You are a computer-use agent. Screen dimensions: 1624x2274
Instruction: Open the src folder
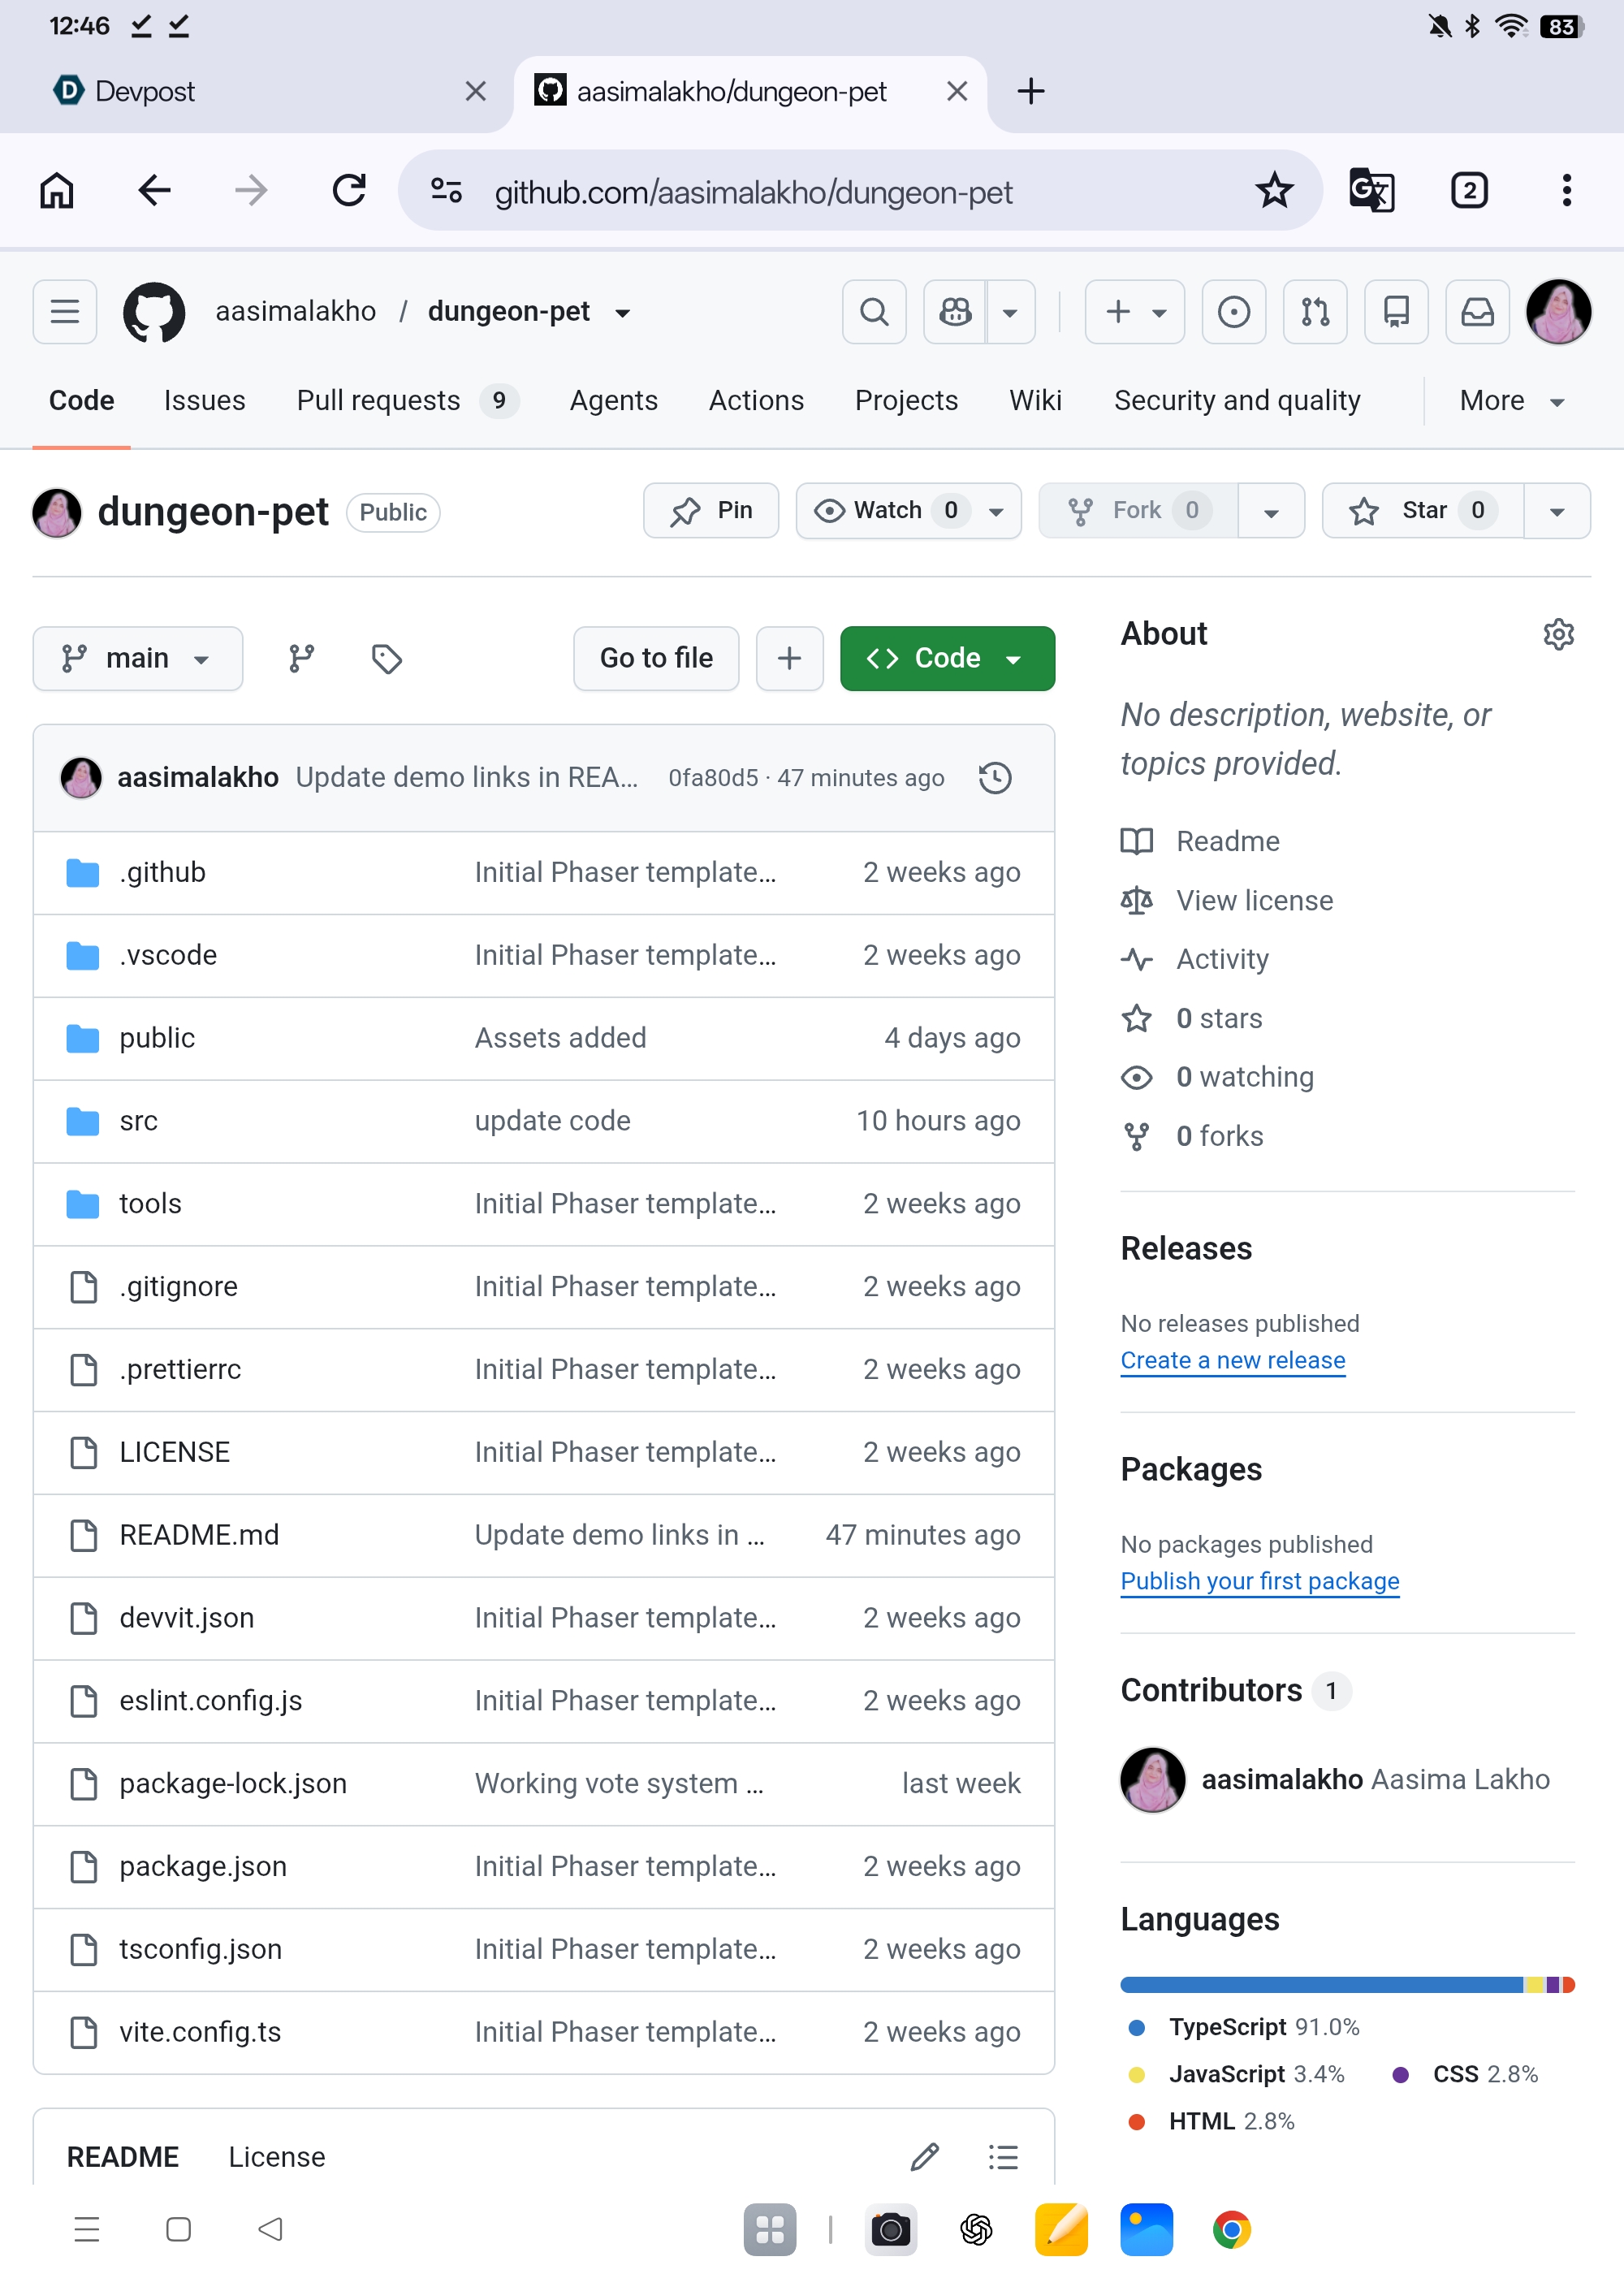coord(139,1121)
